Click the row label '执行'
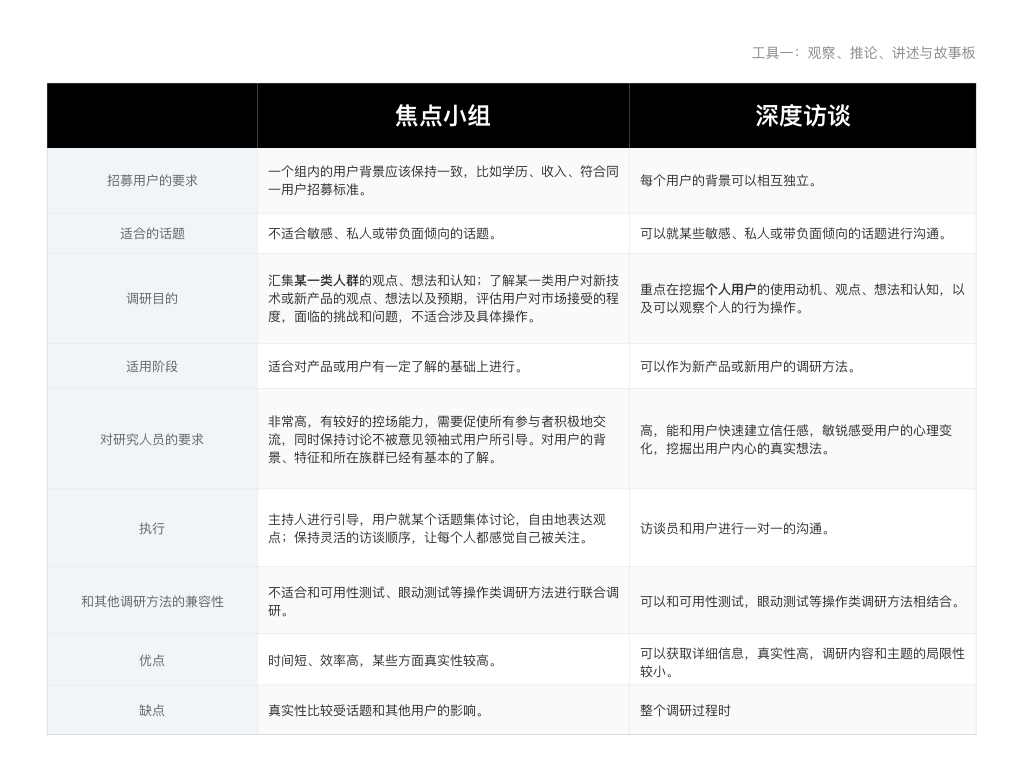 (x=152, y=528)
